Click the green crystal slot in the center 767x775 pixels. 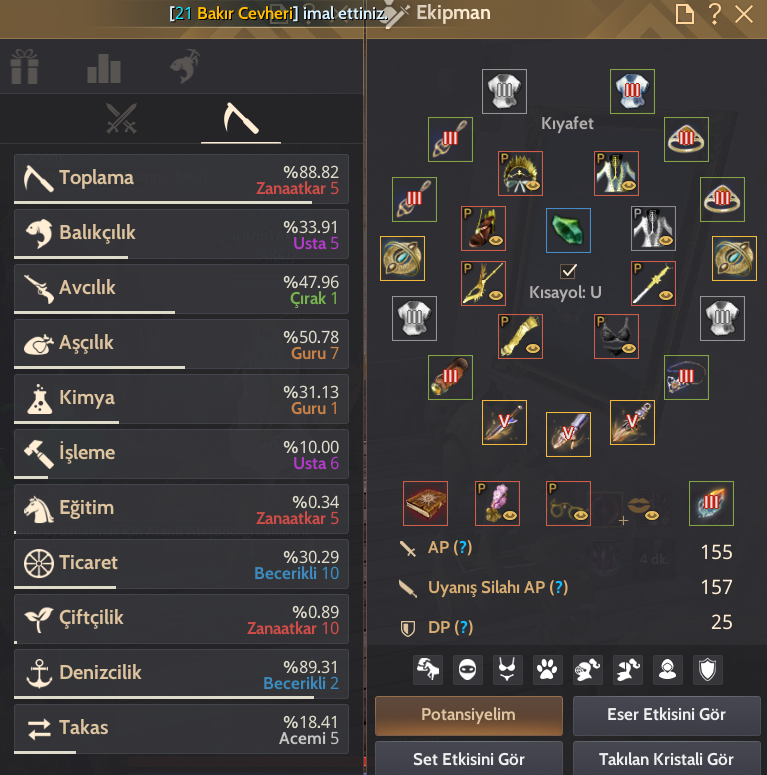point(568,230)
